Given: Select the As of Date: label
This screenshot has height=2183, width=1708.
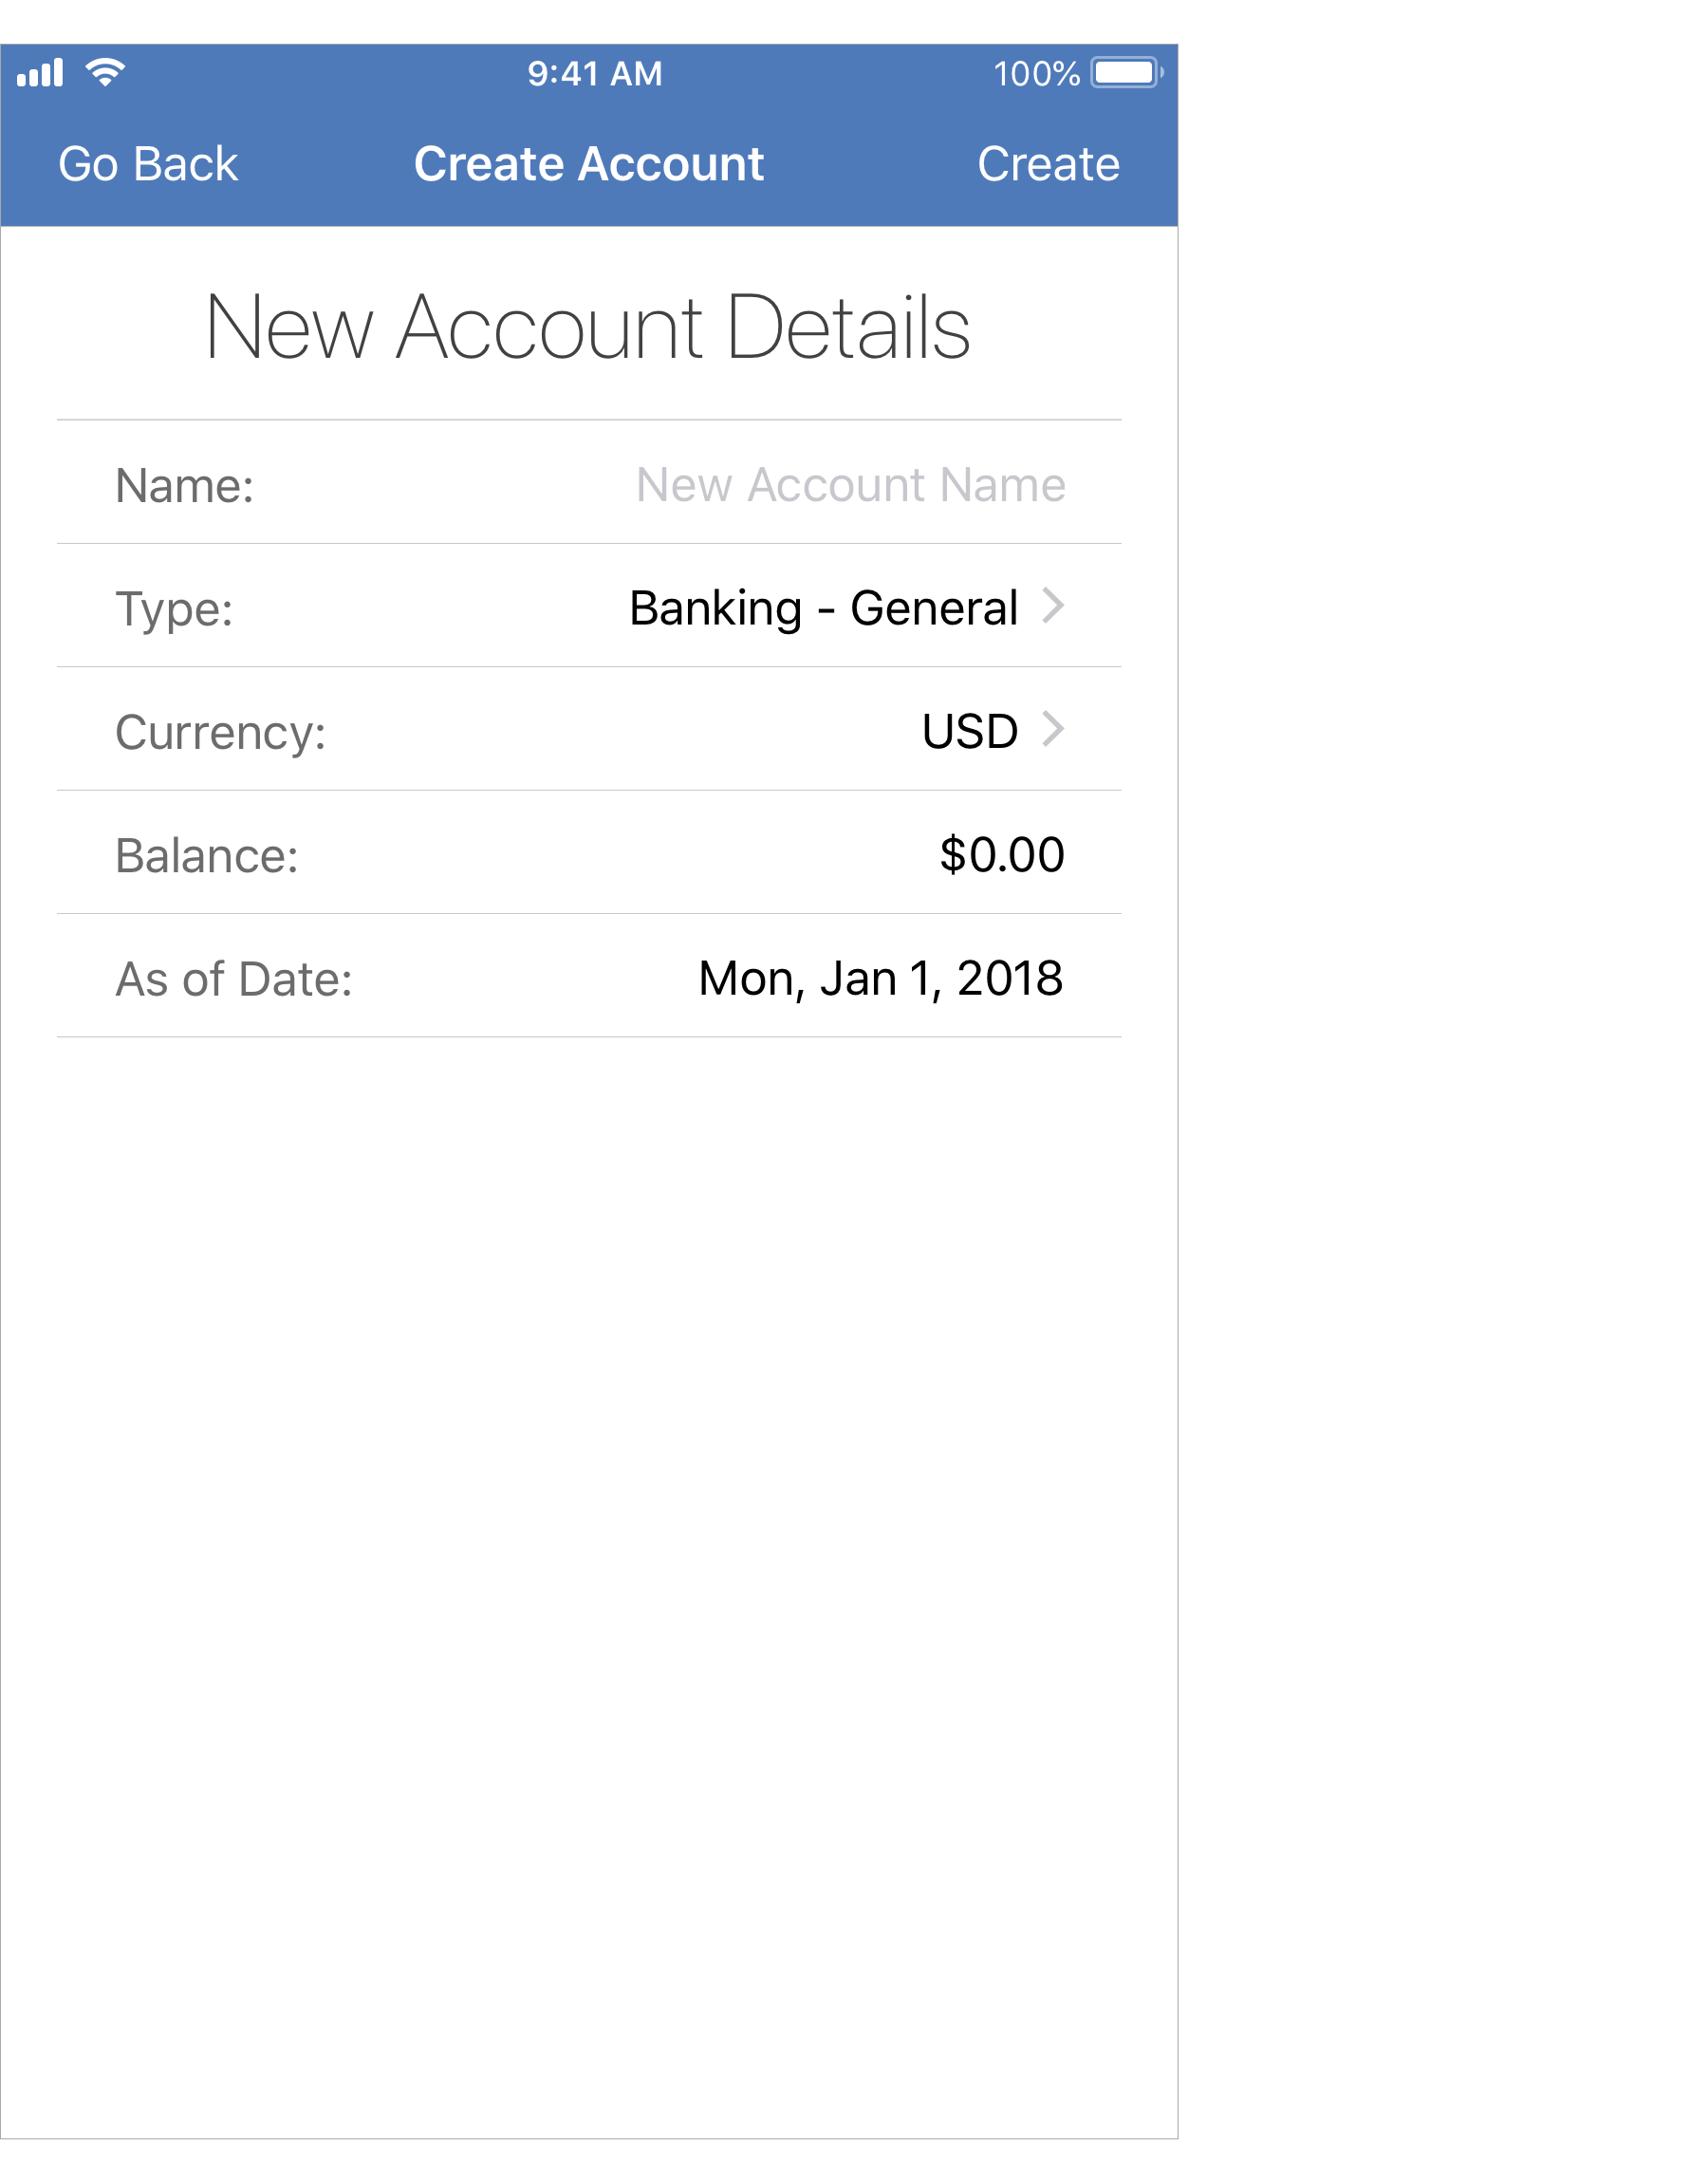Looking at the screenshot, I should [234, 979].
